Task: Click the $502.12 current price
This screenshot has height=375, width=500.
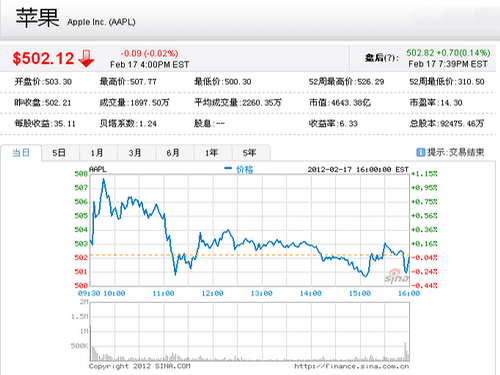Action: point(43,58)
